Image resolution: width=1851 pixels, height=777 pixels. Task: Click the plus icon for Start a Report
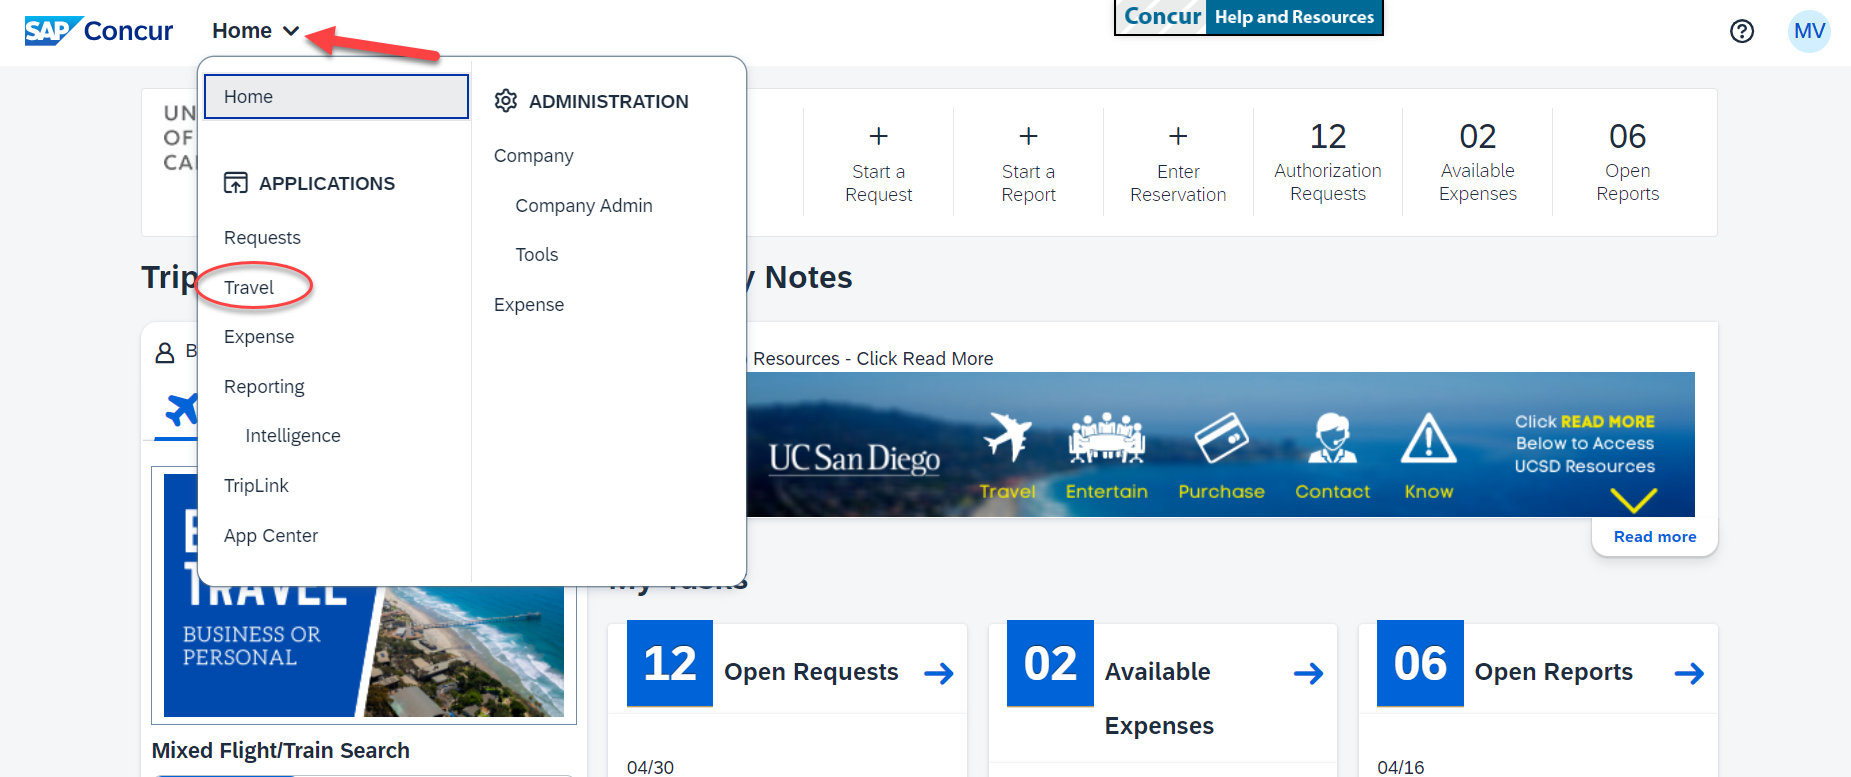[1028, 136]
